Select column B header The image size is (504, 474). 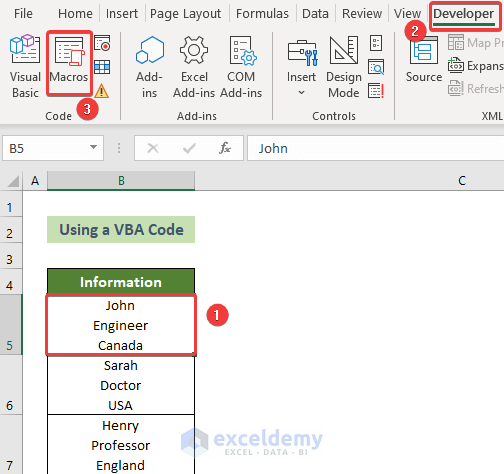(x=121, y=181)
